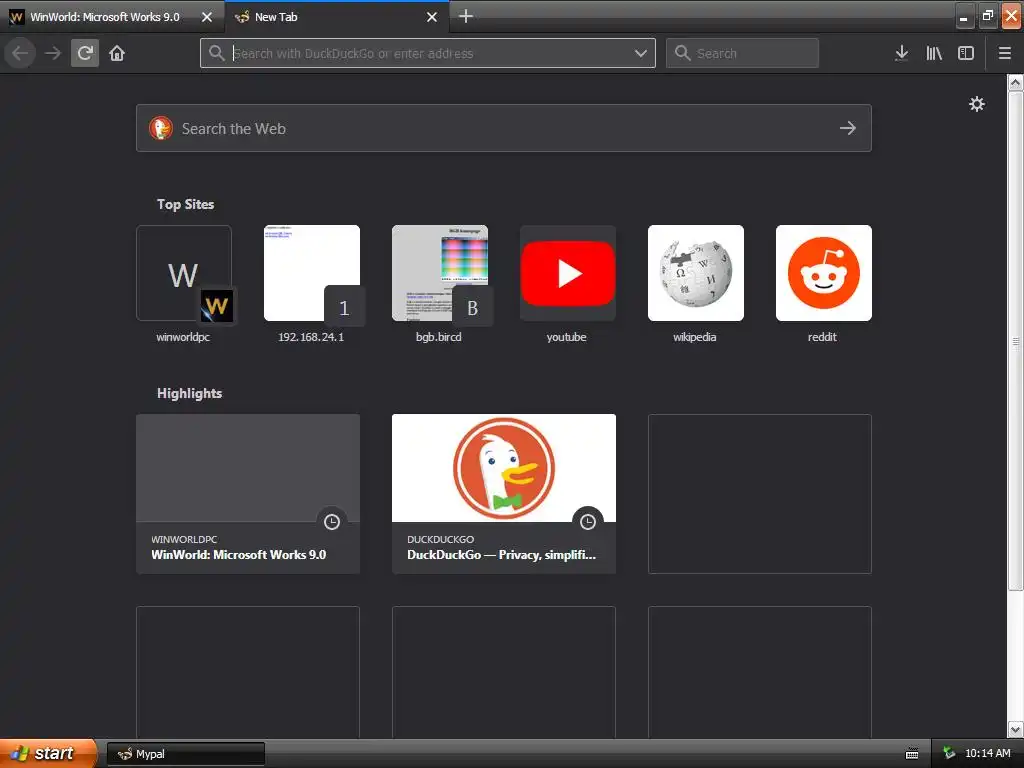This screenshot has height=768, width=1024.
Task: Open the DuckDuckGo — Privacy, simplified highlight
Action: (x=504, y=494)
